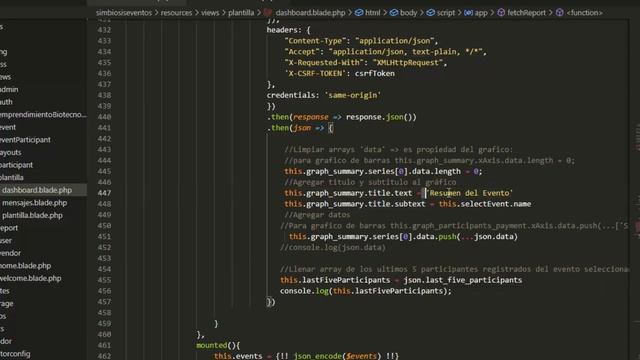The height and width of the screenshot is (360, 640).
Task: Click 'mounted(){' on line 461
Action: click(x=218, y=345)
